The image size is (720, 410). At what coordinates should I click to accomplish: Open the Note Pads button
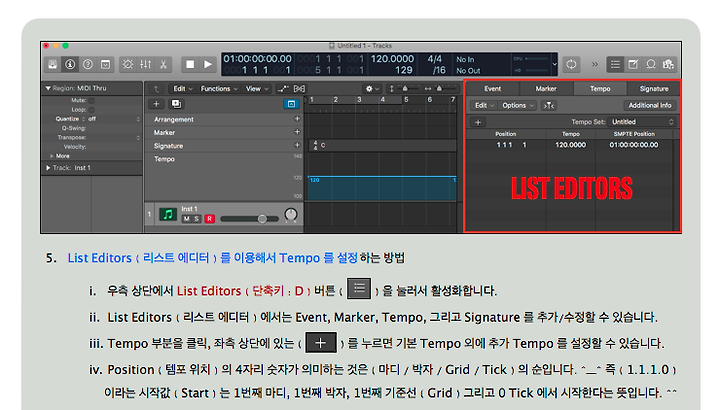coord(633,64)
